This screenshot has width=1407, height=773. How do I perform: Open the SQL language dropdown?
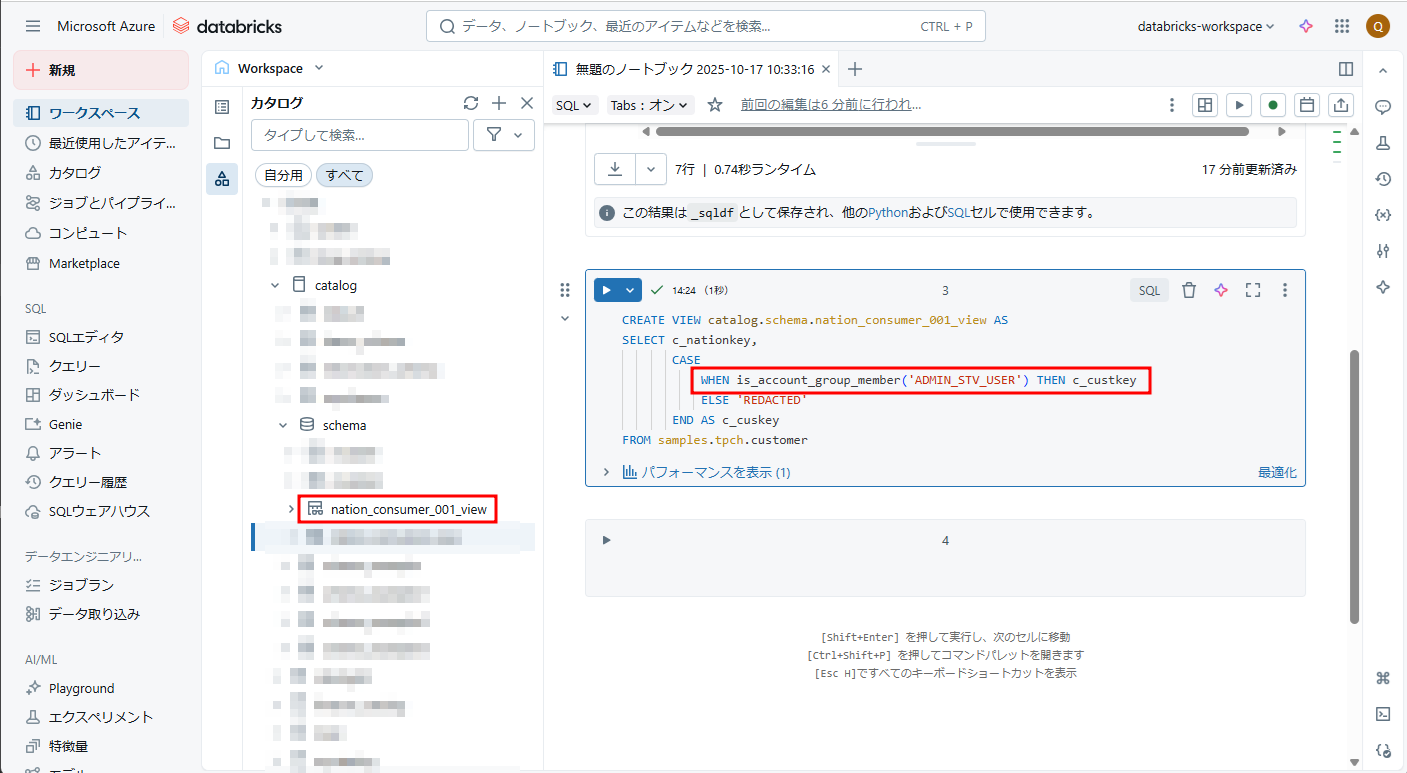tap(575, 105)
